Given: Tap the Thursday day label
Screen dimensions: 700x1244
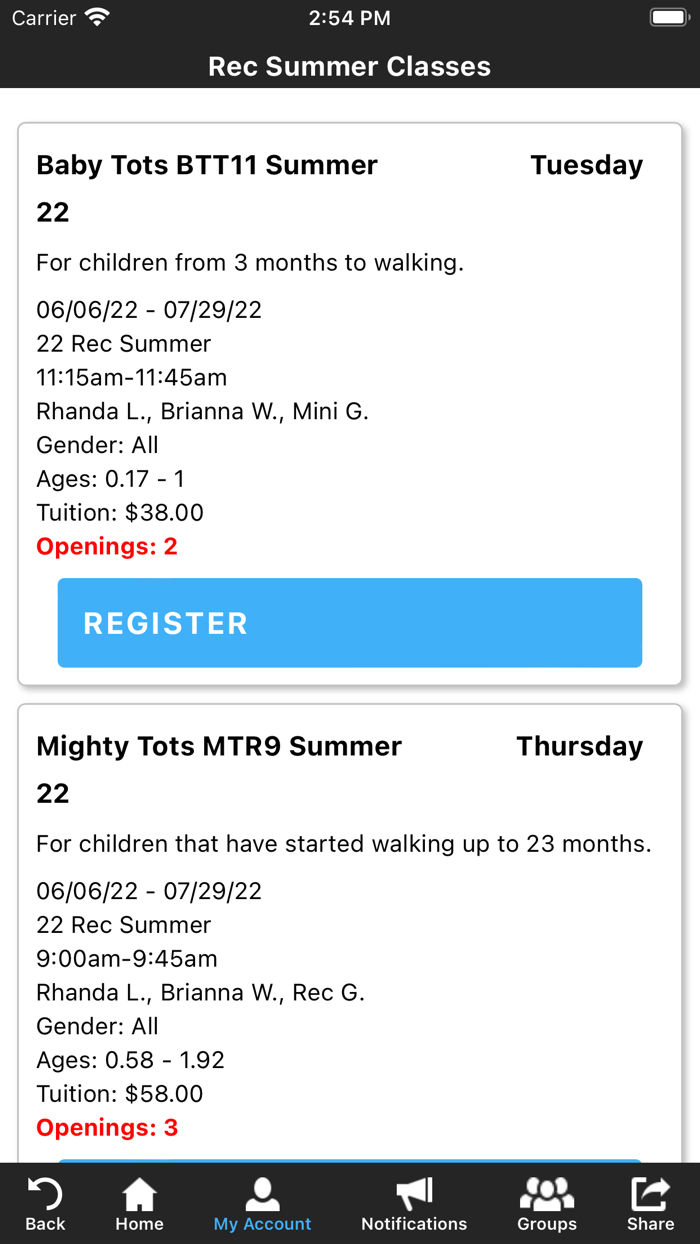Looking at the screenshot, I should (x=579, y=747).
